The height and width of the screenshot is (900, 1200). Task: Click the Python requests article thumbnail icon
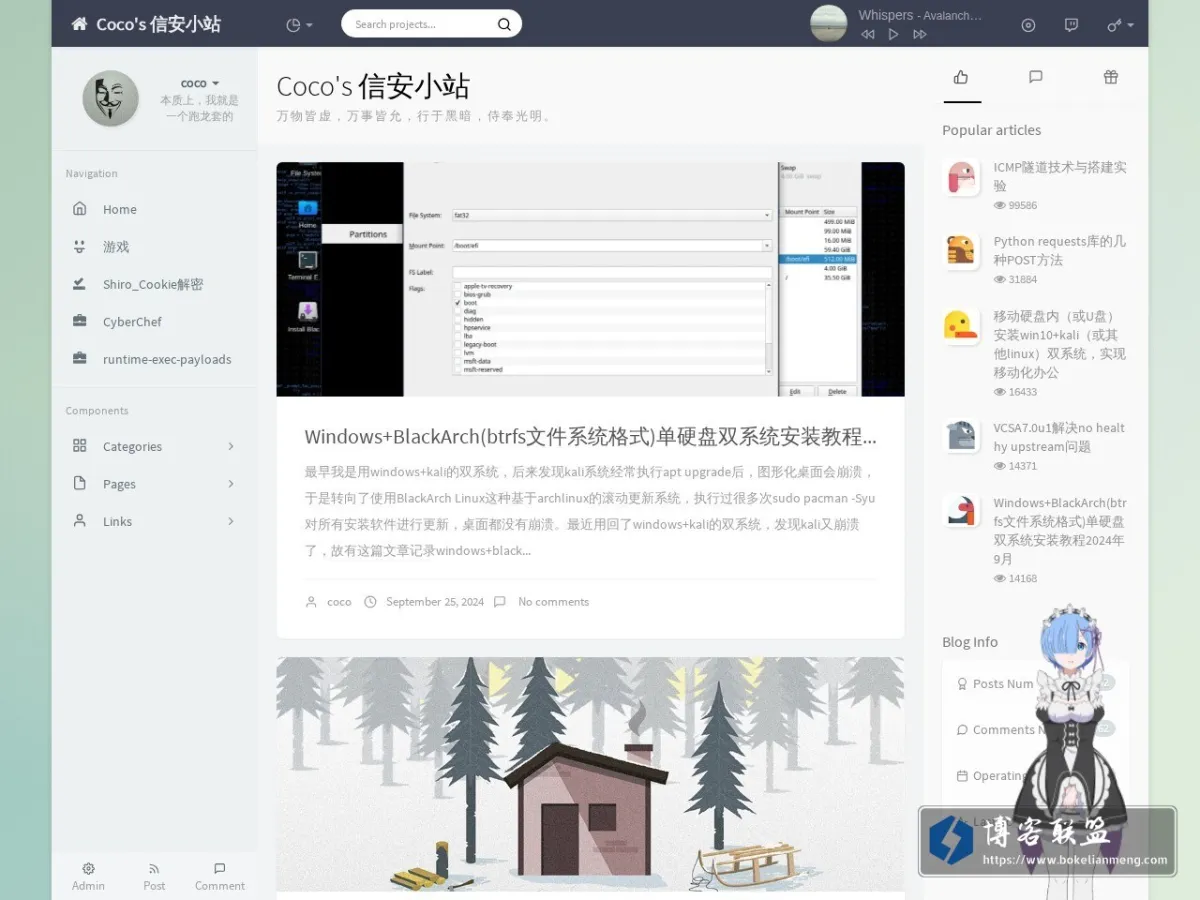click(x=961, y=252)
